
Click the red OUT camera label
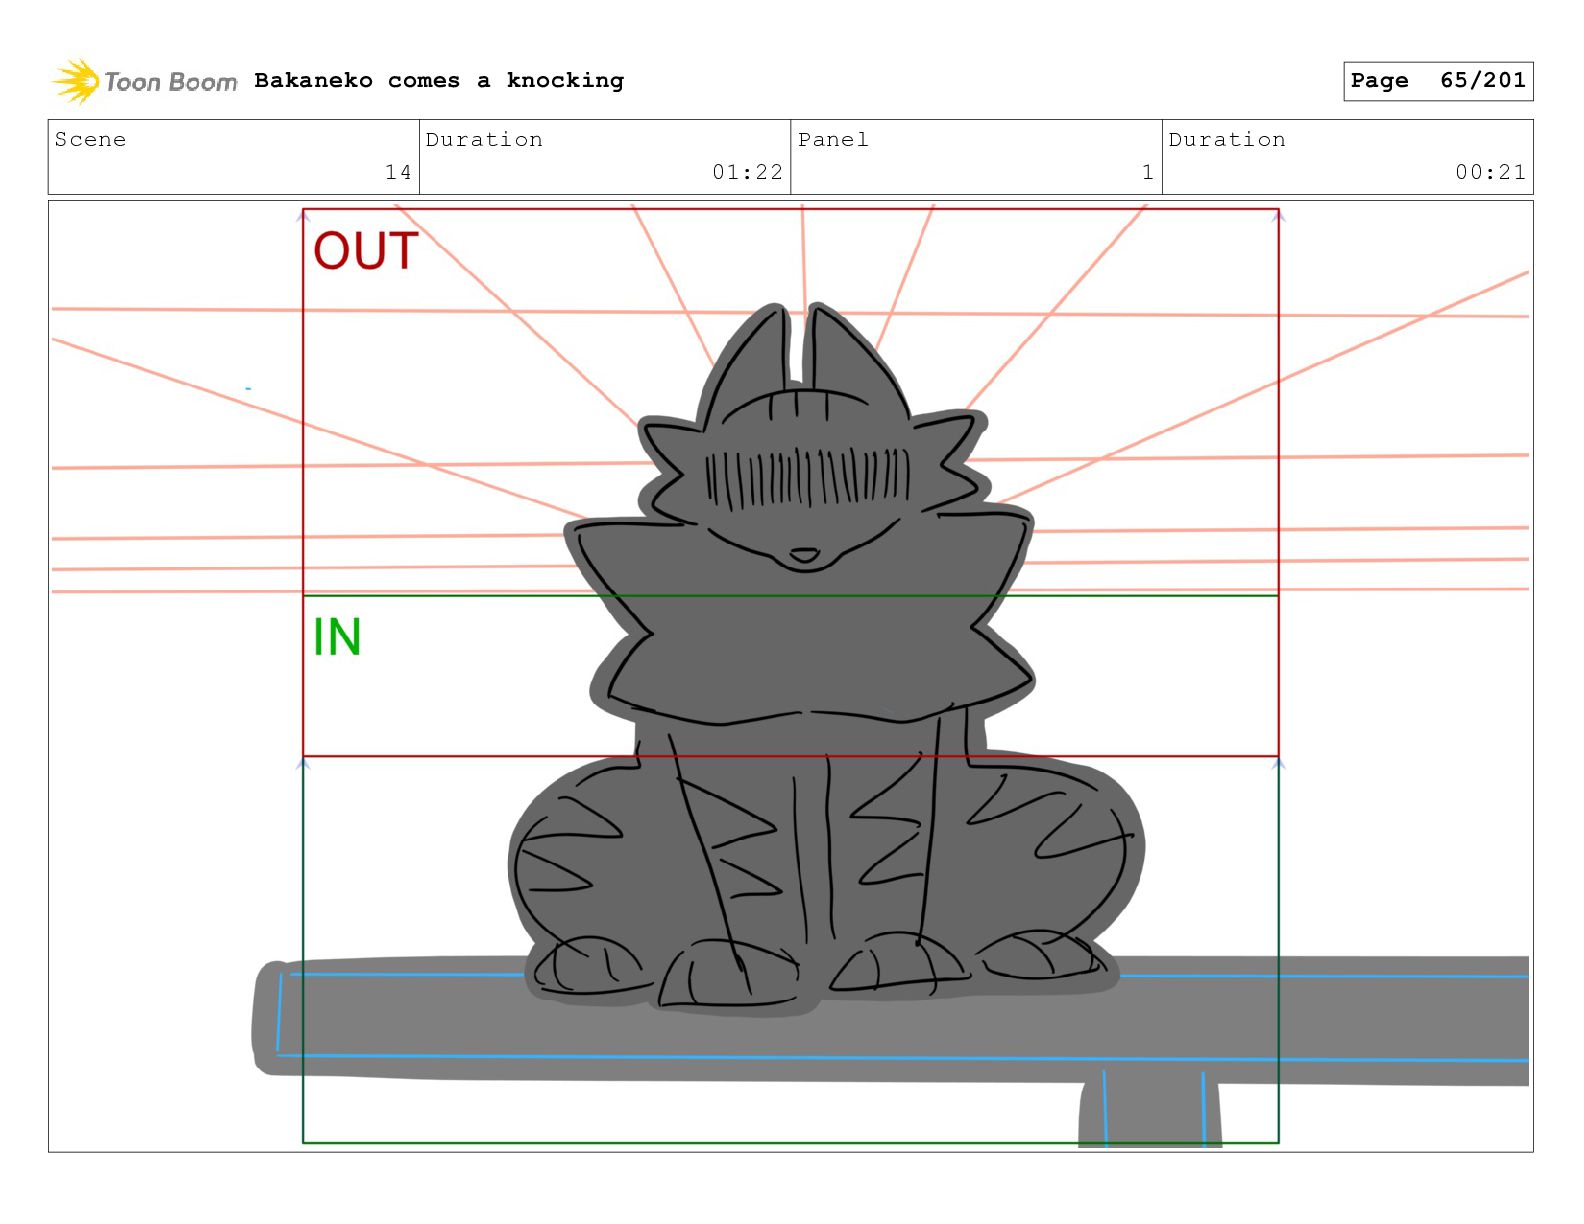[365, 251]
